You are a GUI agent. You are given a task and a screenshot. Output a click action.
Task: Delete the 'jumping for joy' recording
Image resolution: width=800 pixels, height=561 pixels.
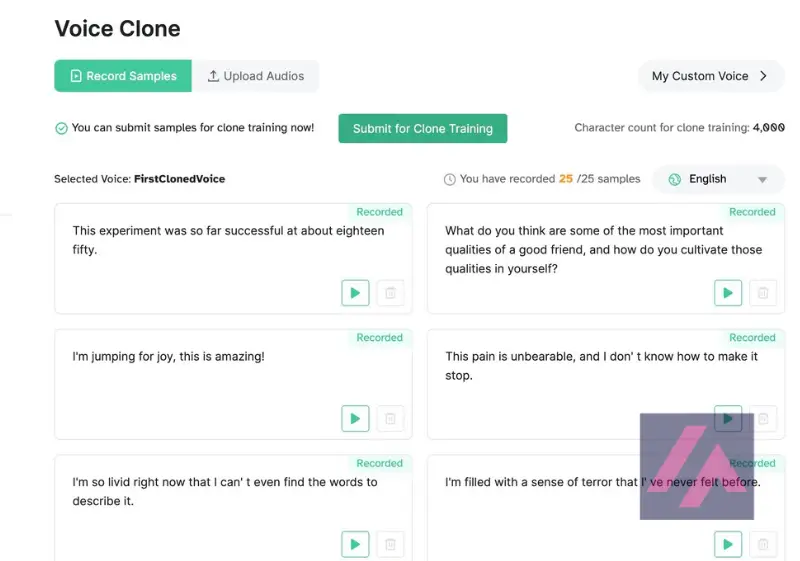pyautogui.click(x=390, y=418)
